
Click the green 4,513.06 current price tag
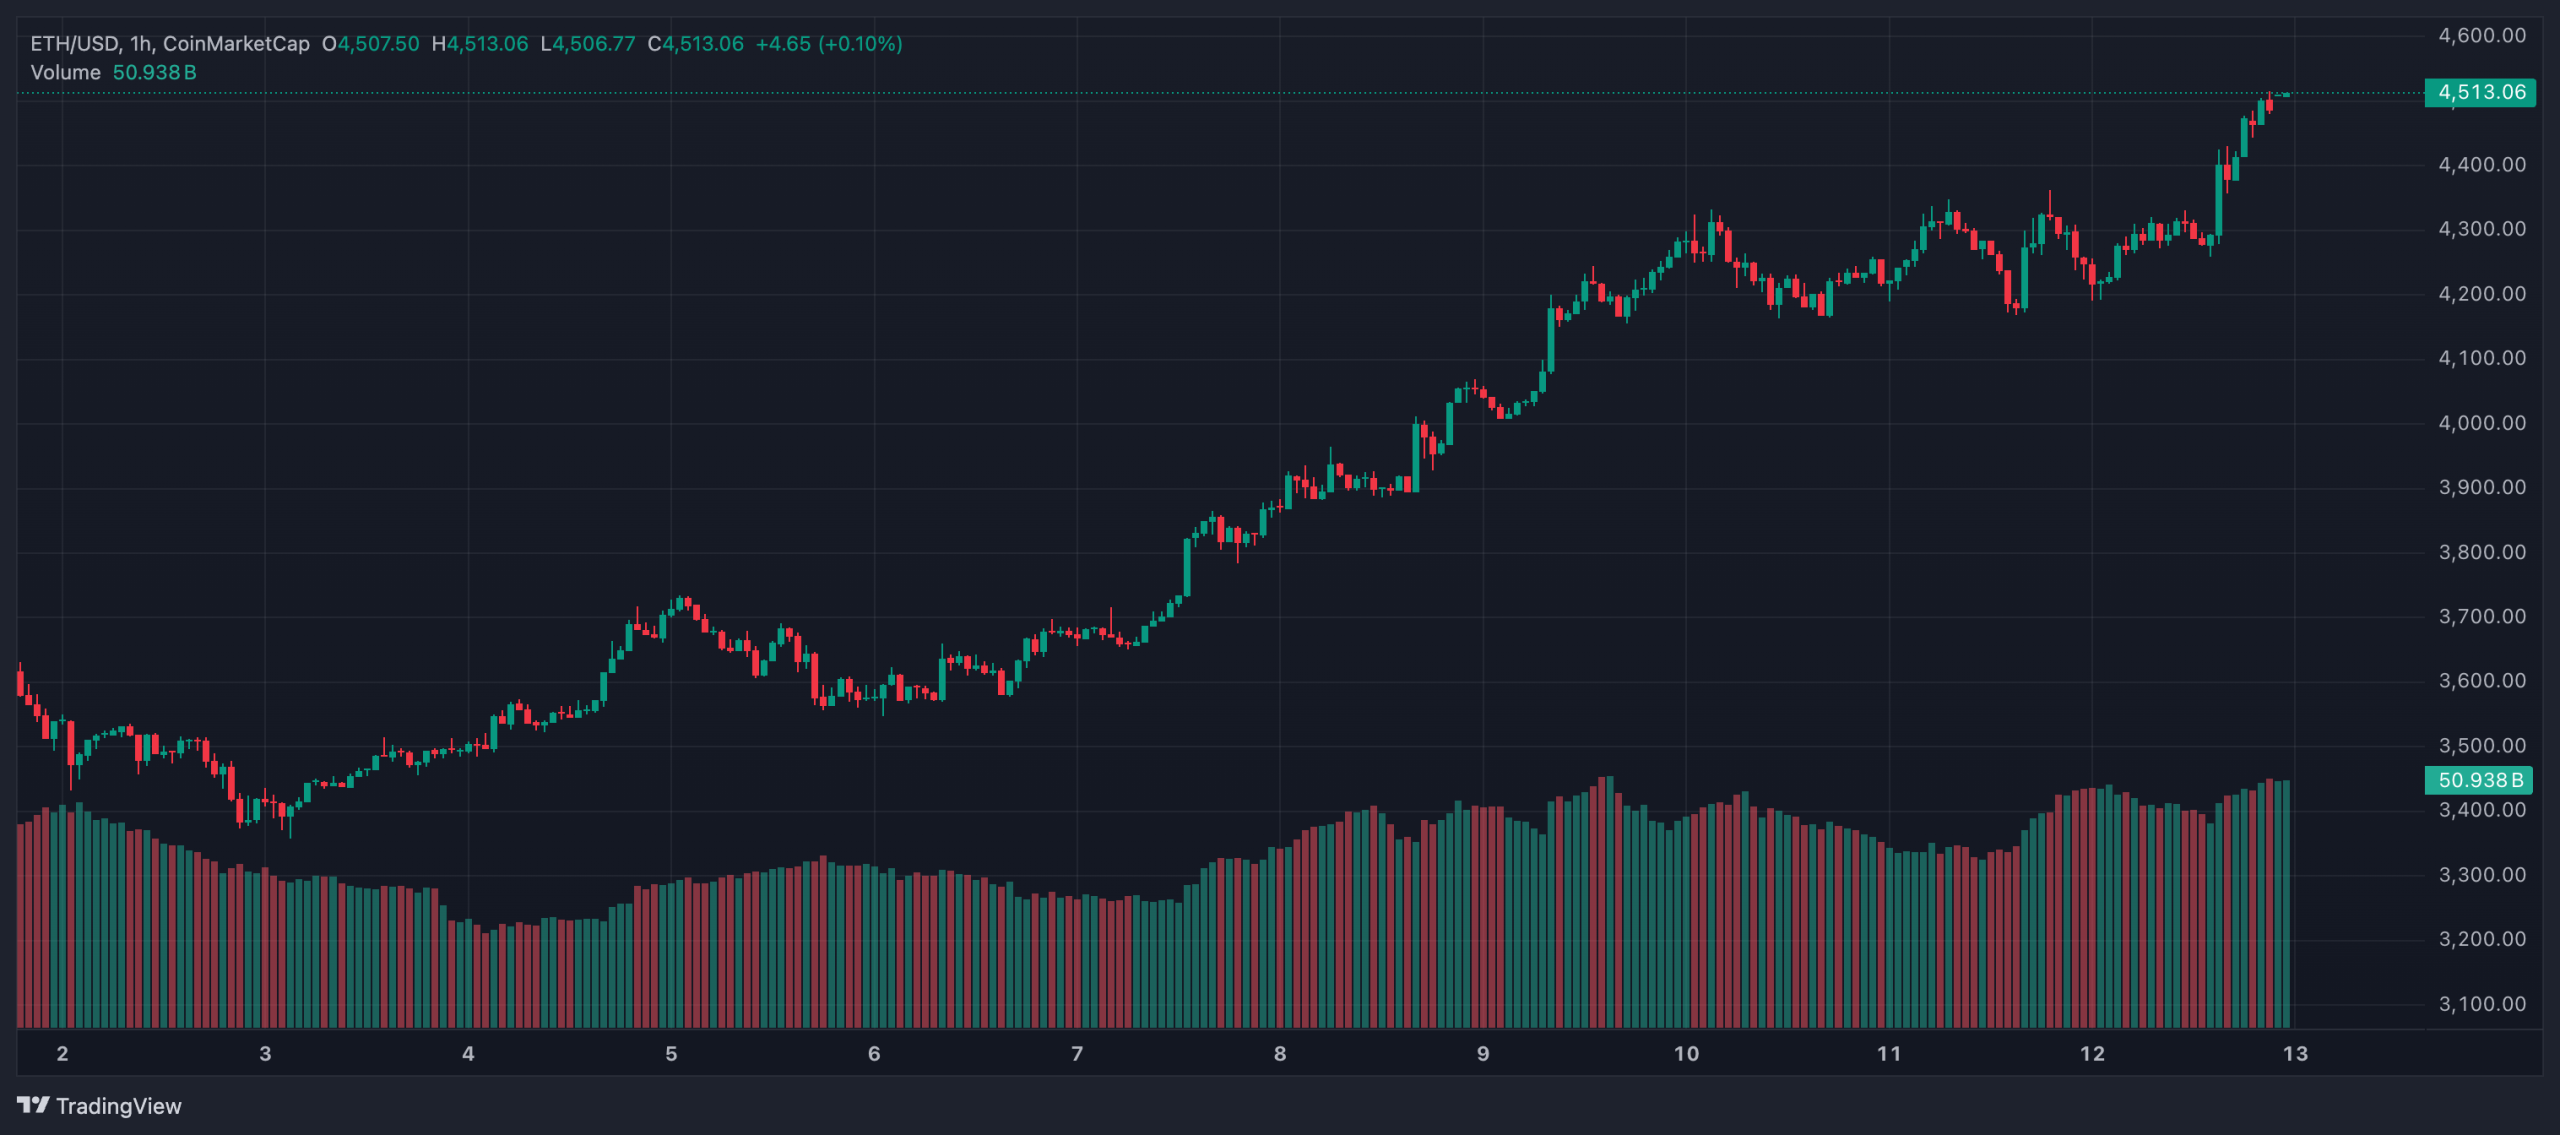click(x=2480, y=93)
